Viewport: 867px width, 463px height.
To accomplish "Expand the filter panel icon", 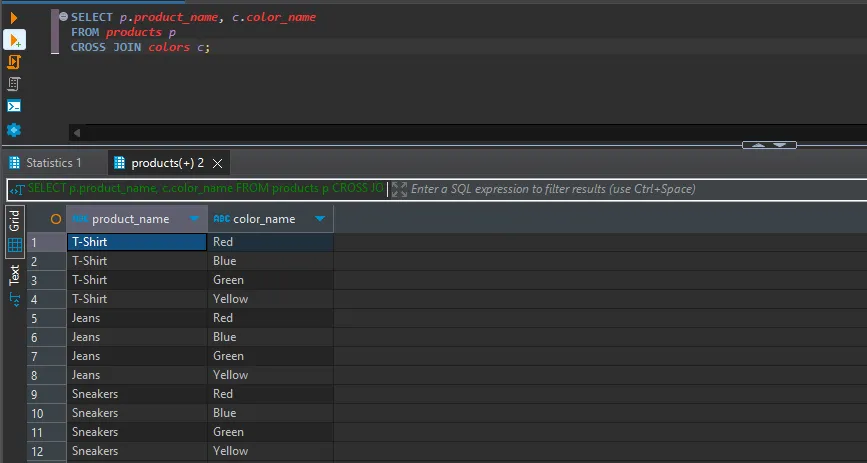I will pos(399,189).
